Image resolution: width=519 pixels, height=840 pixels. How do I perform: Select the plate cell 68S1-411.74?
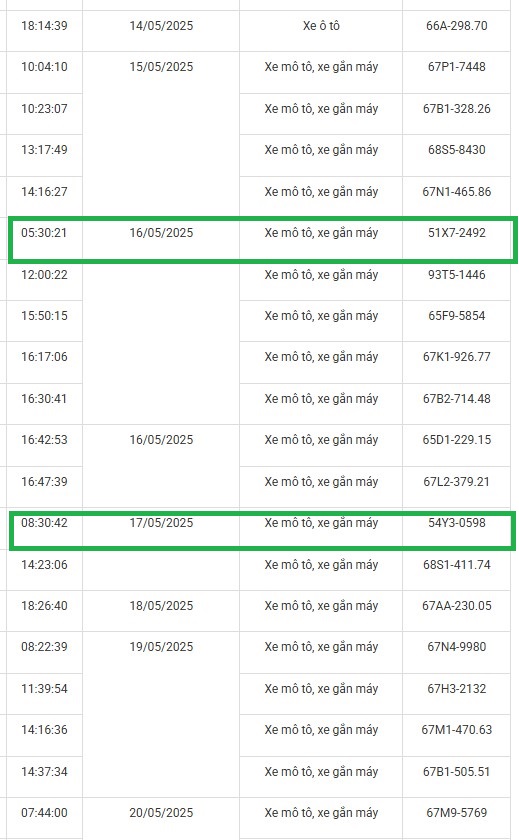click(x=456, y=570)
